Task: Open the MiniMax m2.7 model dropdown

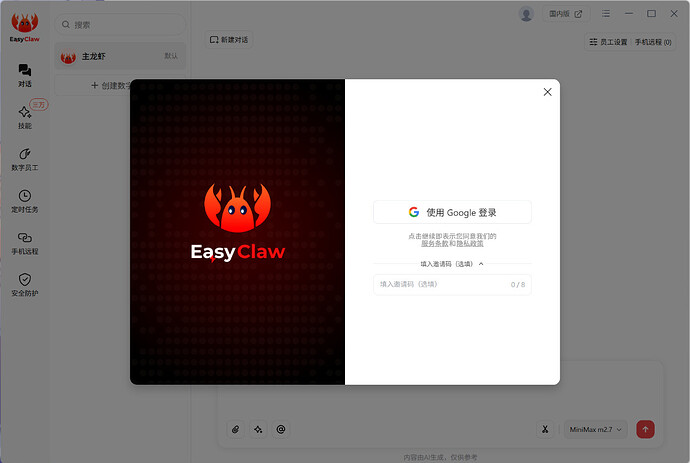Action: pos(595,429)
